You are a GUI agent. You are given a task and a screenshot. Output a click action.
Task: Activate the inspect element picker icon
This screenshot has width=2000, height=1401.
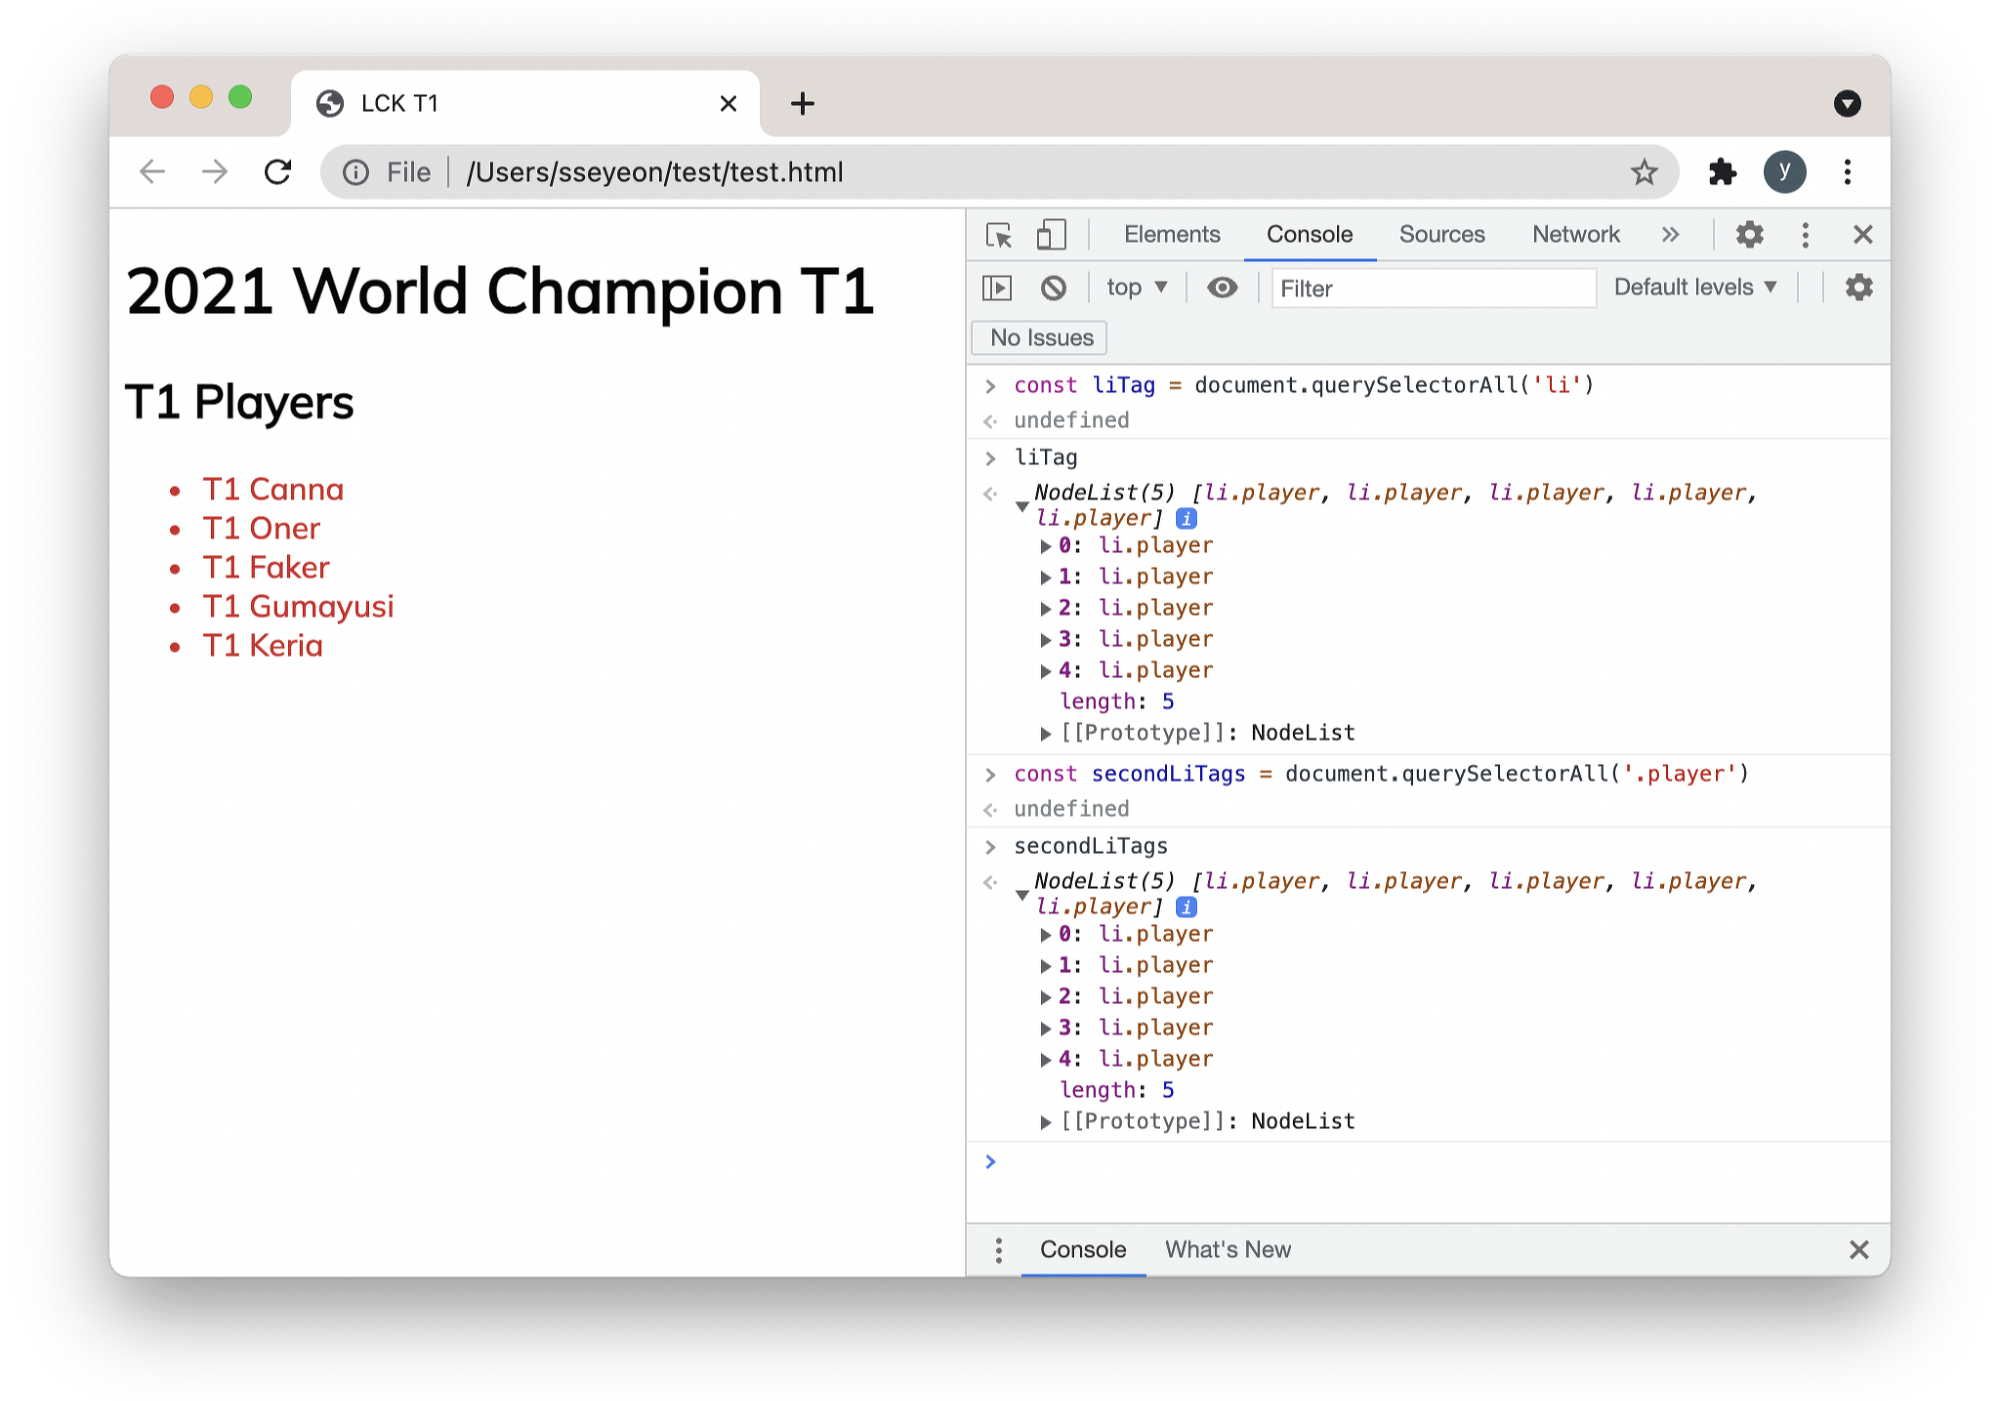998,235
